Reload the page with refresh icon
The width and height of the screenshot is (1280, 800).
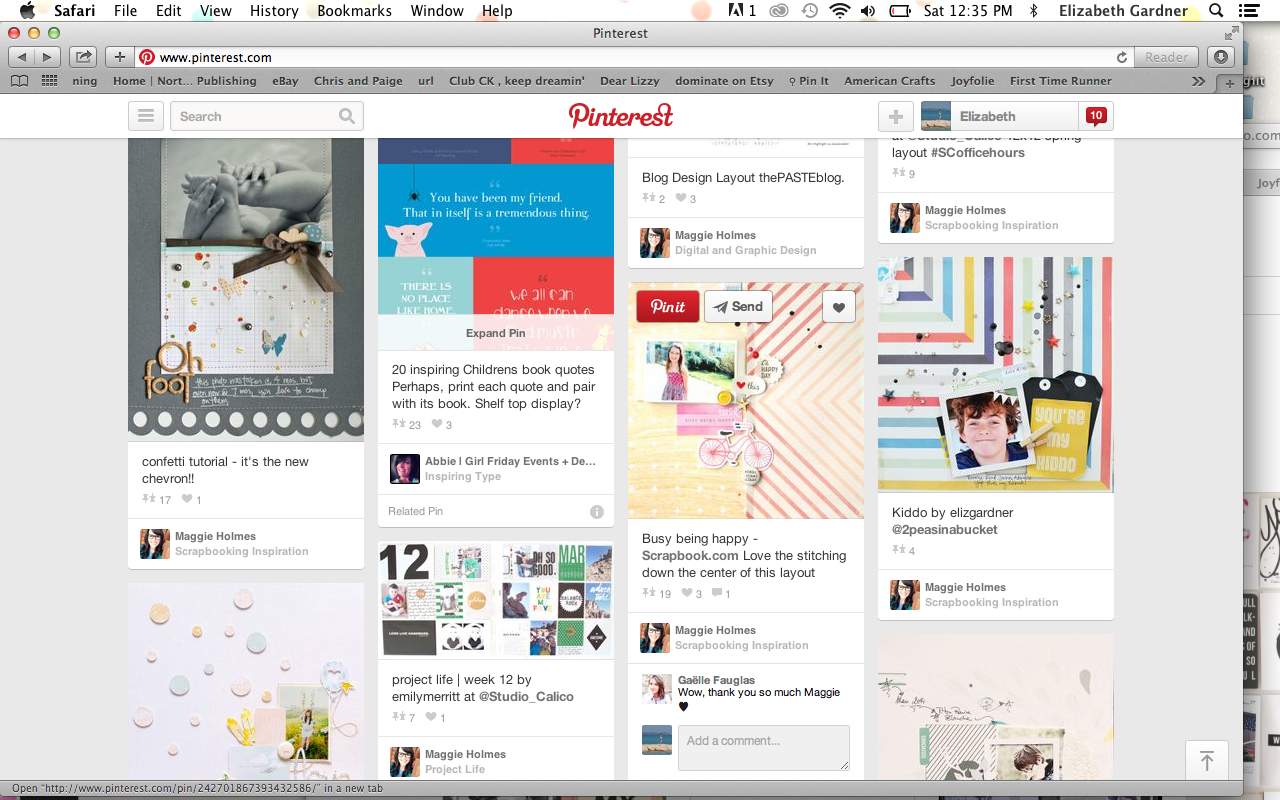click(1122, 58)
